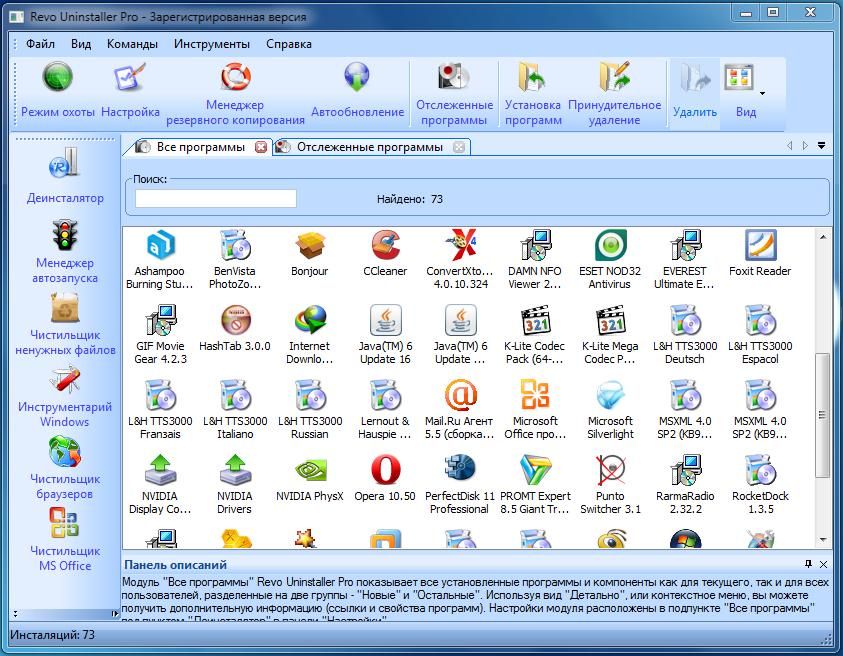Select NVIDIA PhysX program icon
Image resolution: width=843 pixels, height=656 pixels.
pos(310,470)
